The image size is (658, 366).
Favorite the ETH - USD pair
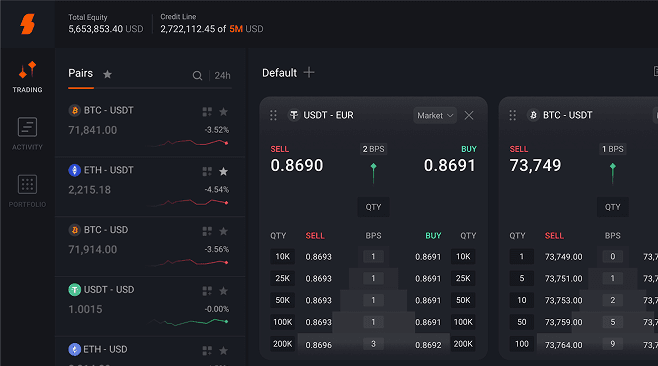coord(224,350)
